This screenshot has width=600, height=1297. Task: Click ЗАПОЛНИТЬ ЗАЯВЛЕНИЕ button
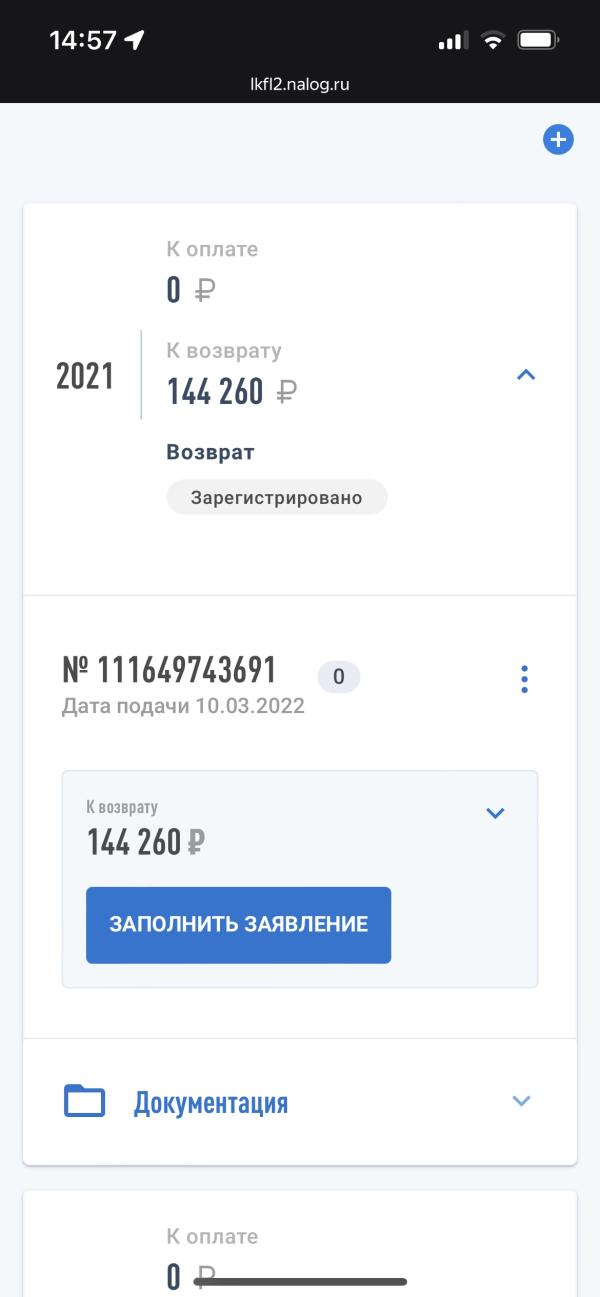coord(238,925)
